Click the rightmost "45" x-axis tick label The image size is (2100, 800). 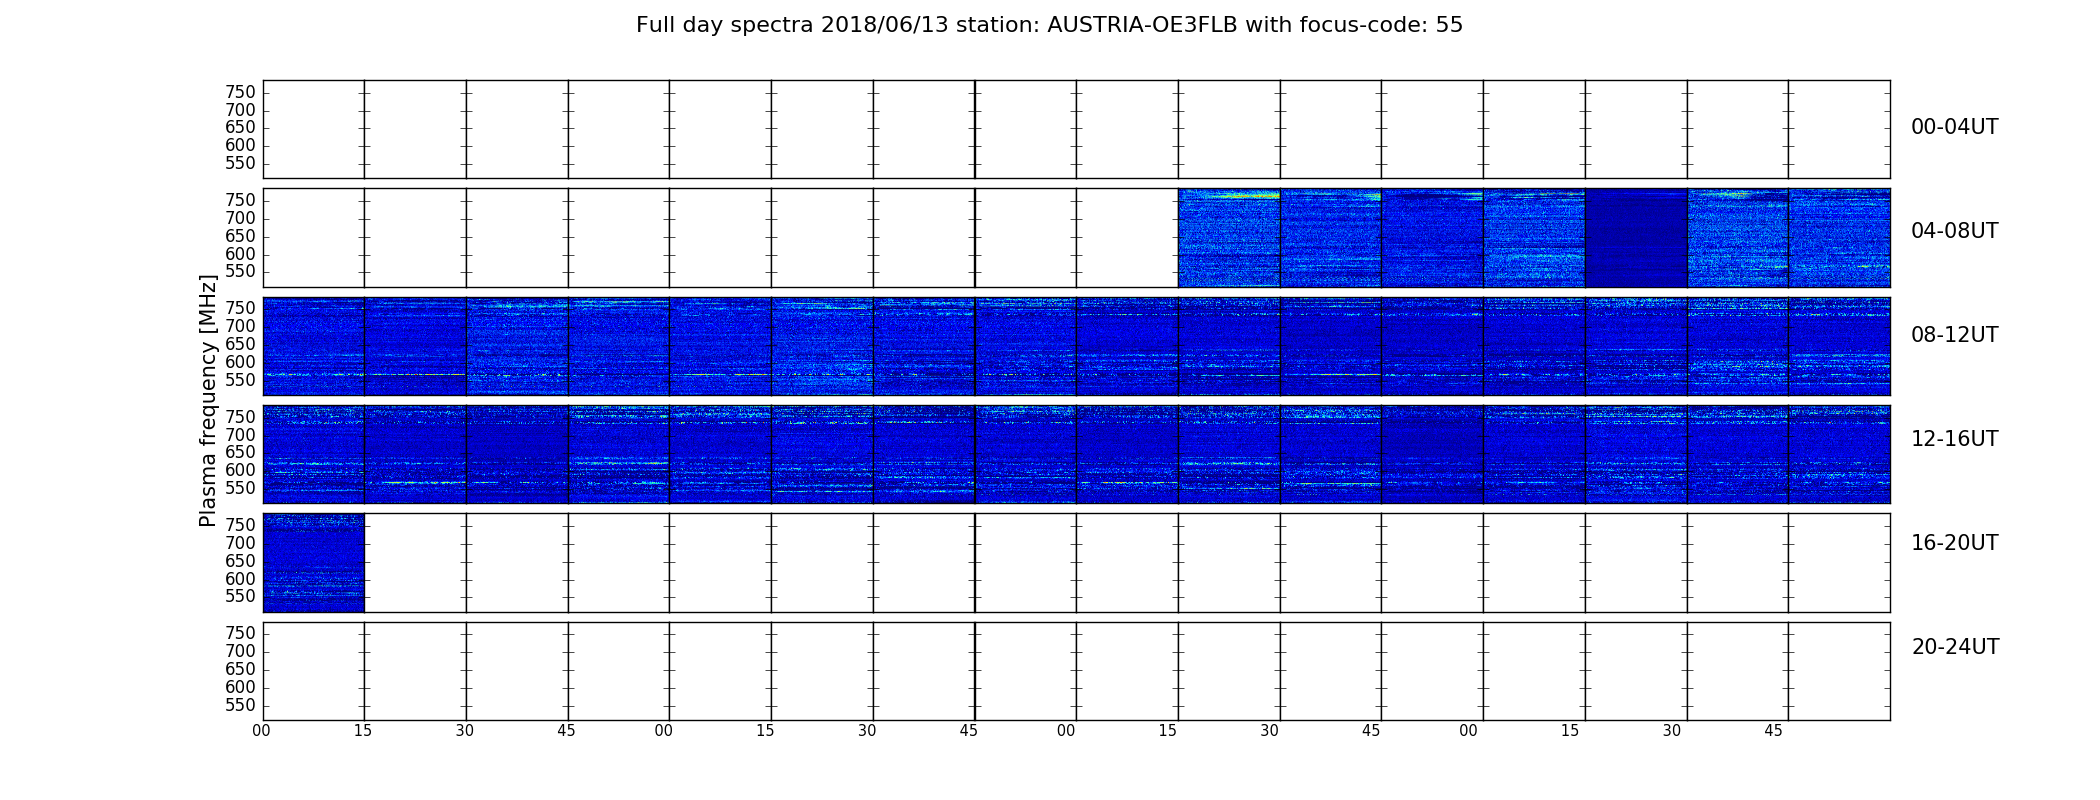point(1773,731)
